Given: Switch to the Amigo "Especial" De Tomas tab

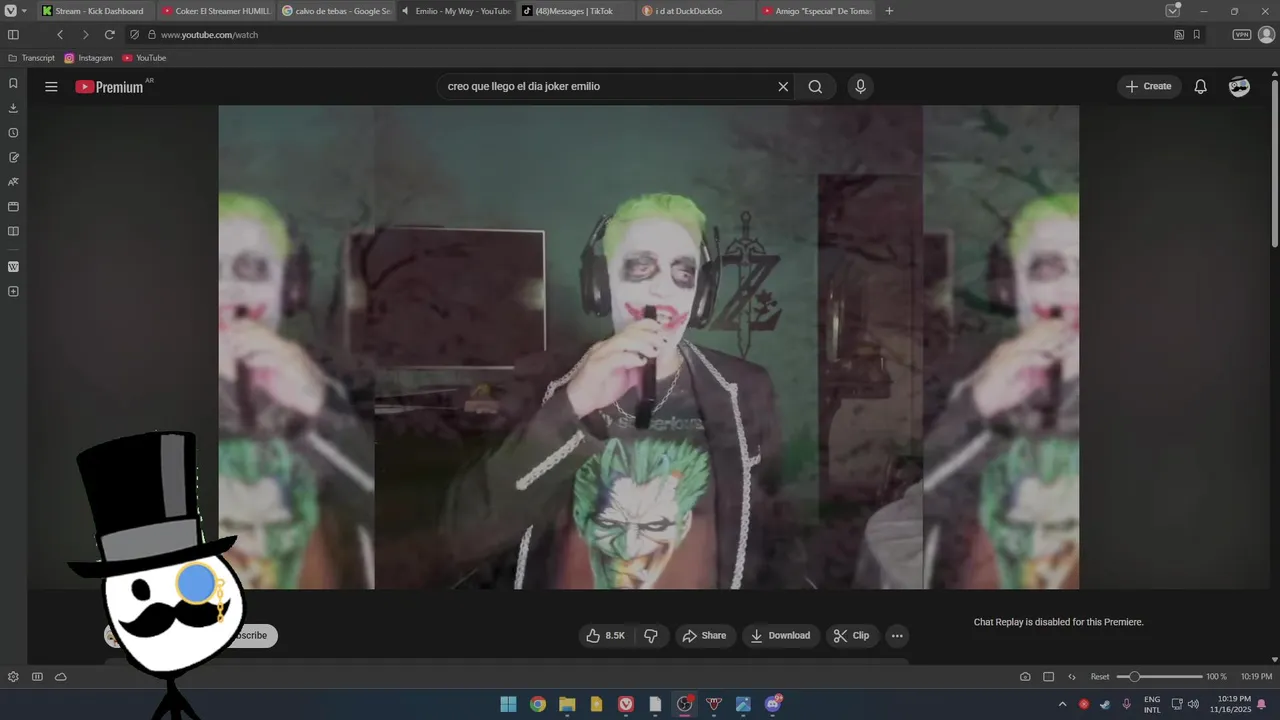Looking at the screenshot, I should tap(817, 11).
